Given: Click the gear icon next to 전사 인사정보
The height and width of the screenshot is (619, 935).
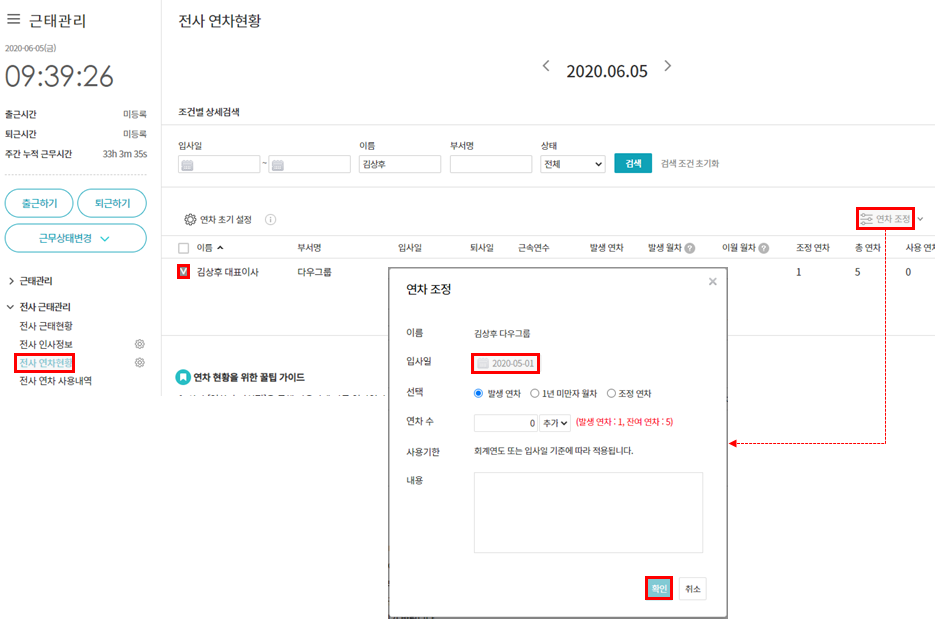Looking at the screenshot, I should coord(140,344).
